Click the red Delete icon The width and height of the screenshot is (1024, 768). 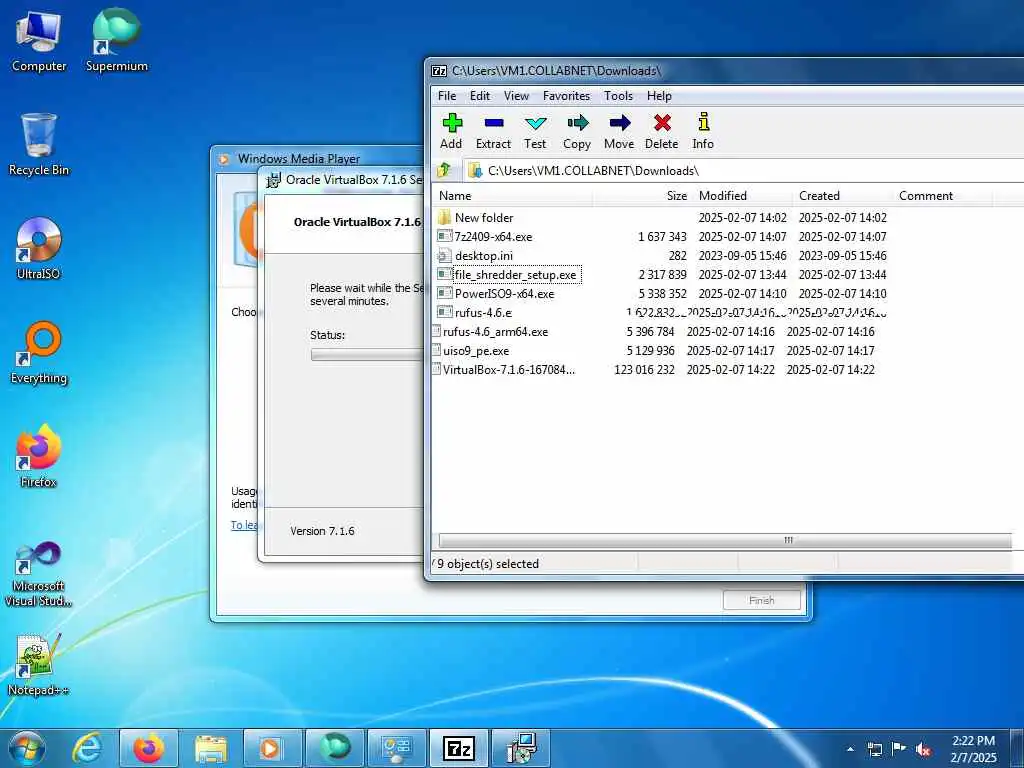coord(662,131)
